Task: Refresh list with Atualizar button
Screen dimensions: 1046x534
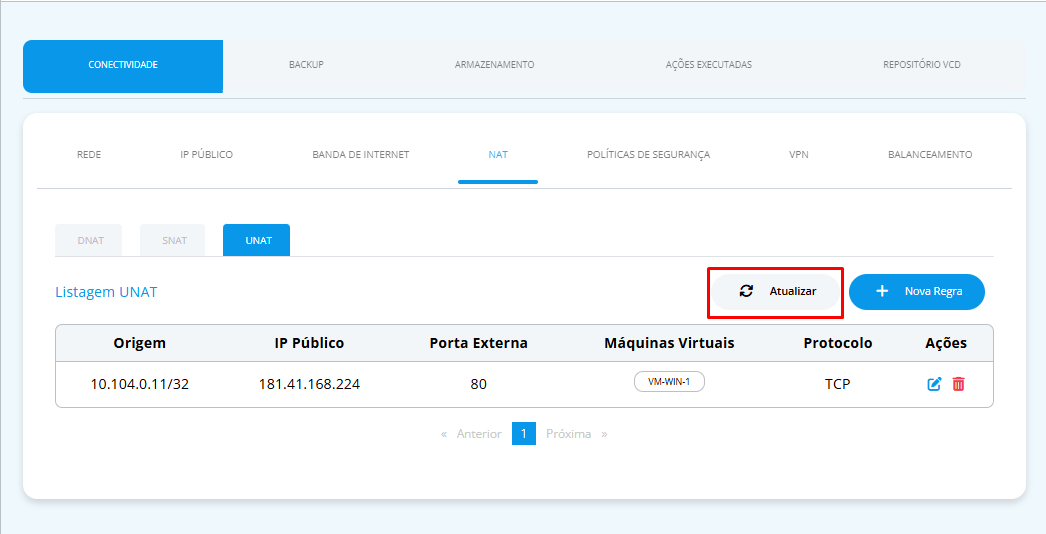Action: pos(775,292)
